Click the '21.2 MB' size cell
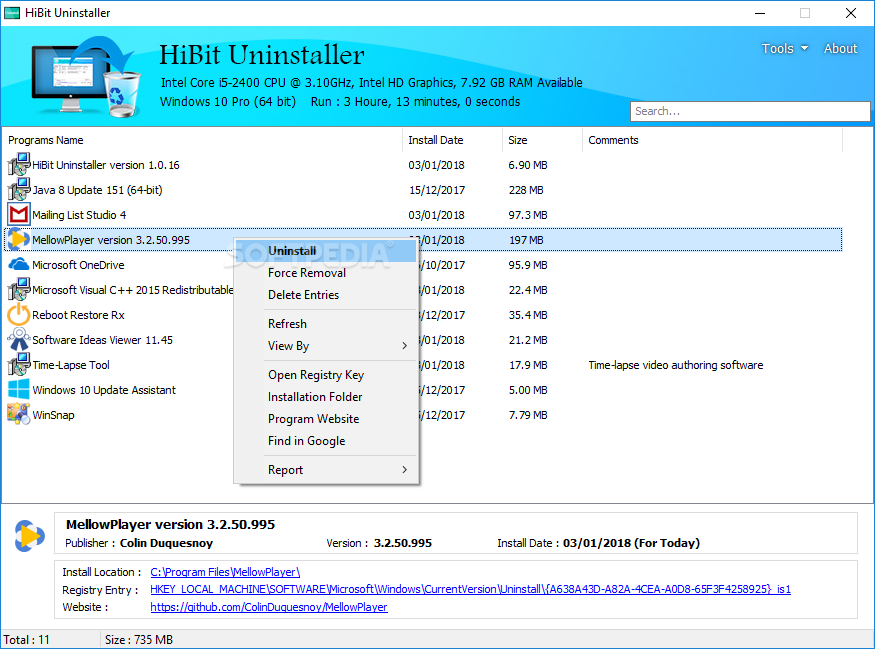 tap(528, 340)
